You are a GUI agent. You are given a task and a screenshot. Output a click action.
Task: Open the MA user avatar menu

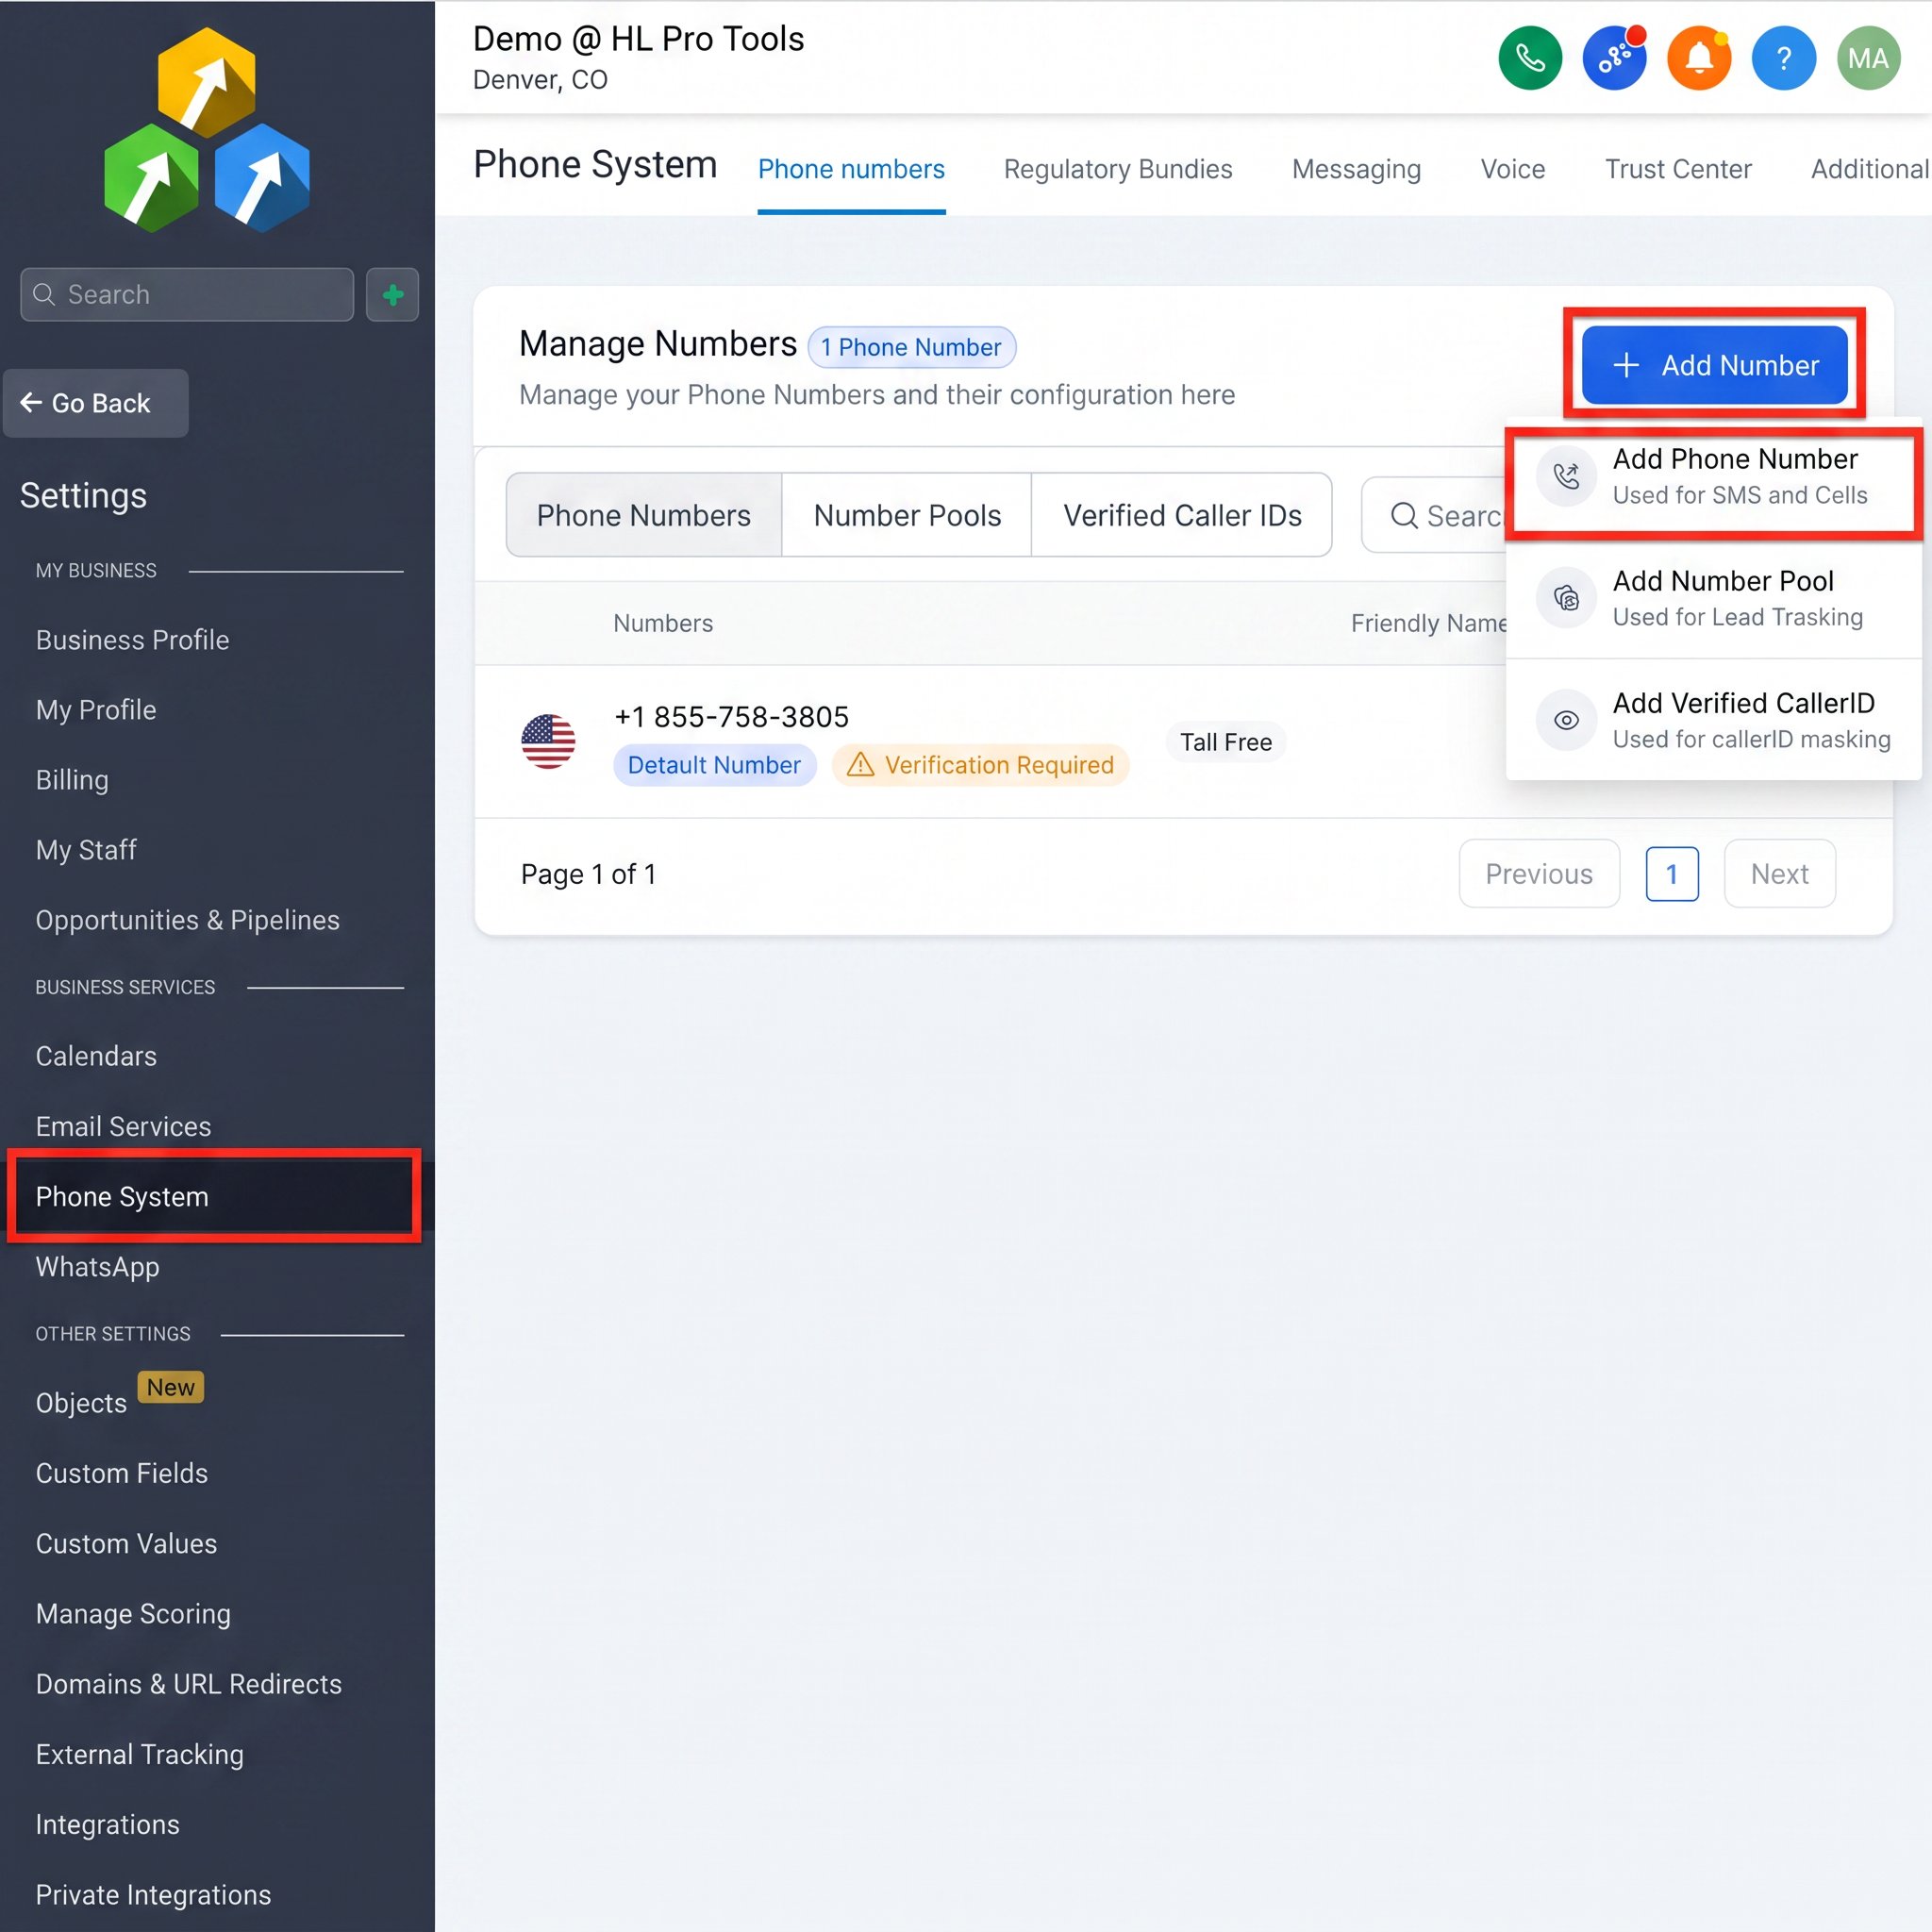[1869, 58]
